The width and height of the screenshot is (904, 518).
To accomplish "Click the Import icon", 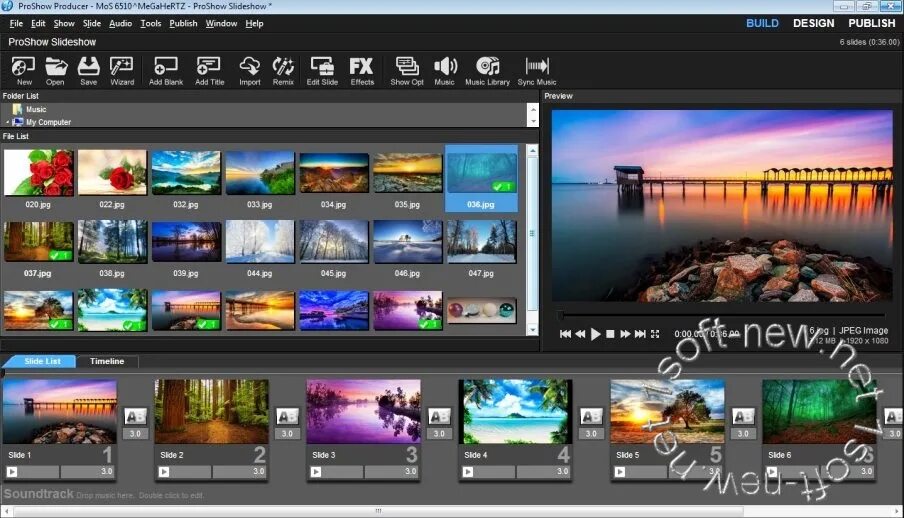I will (x=250, y=71).
